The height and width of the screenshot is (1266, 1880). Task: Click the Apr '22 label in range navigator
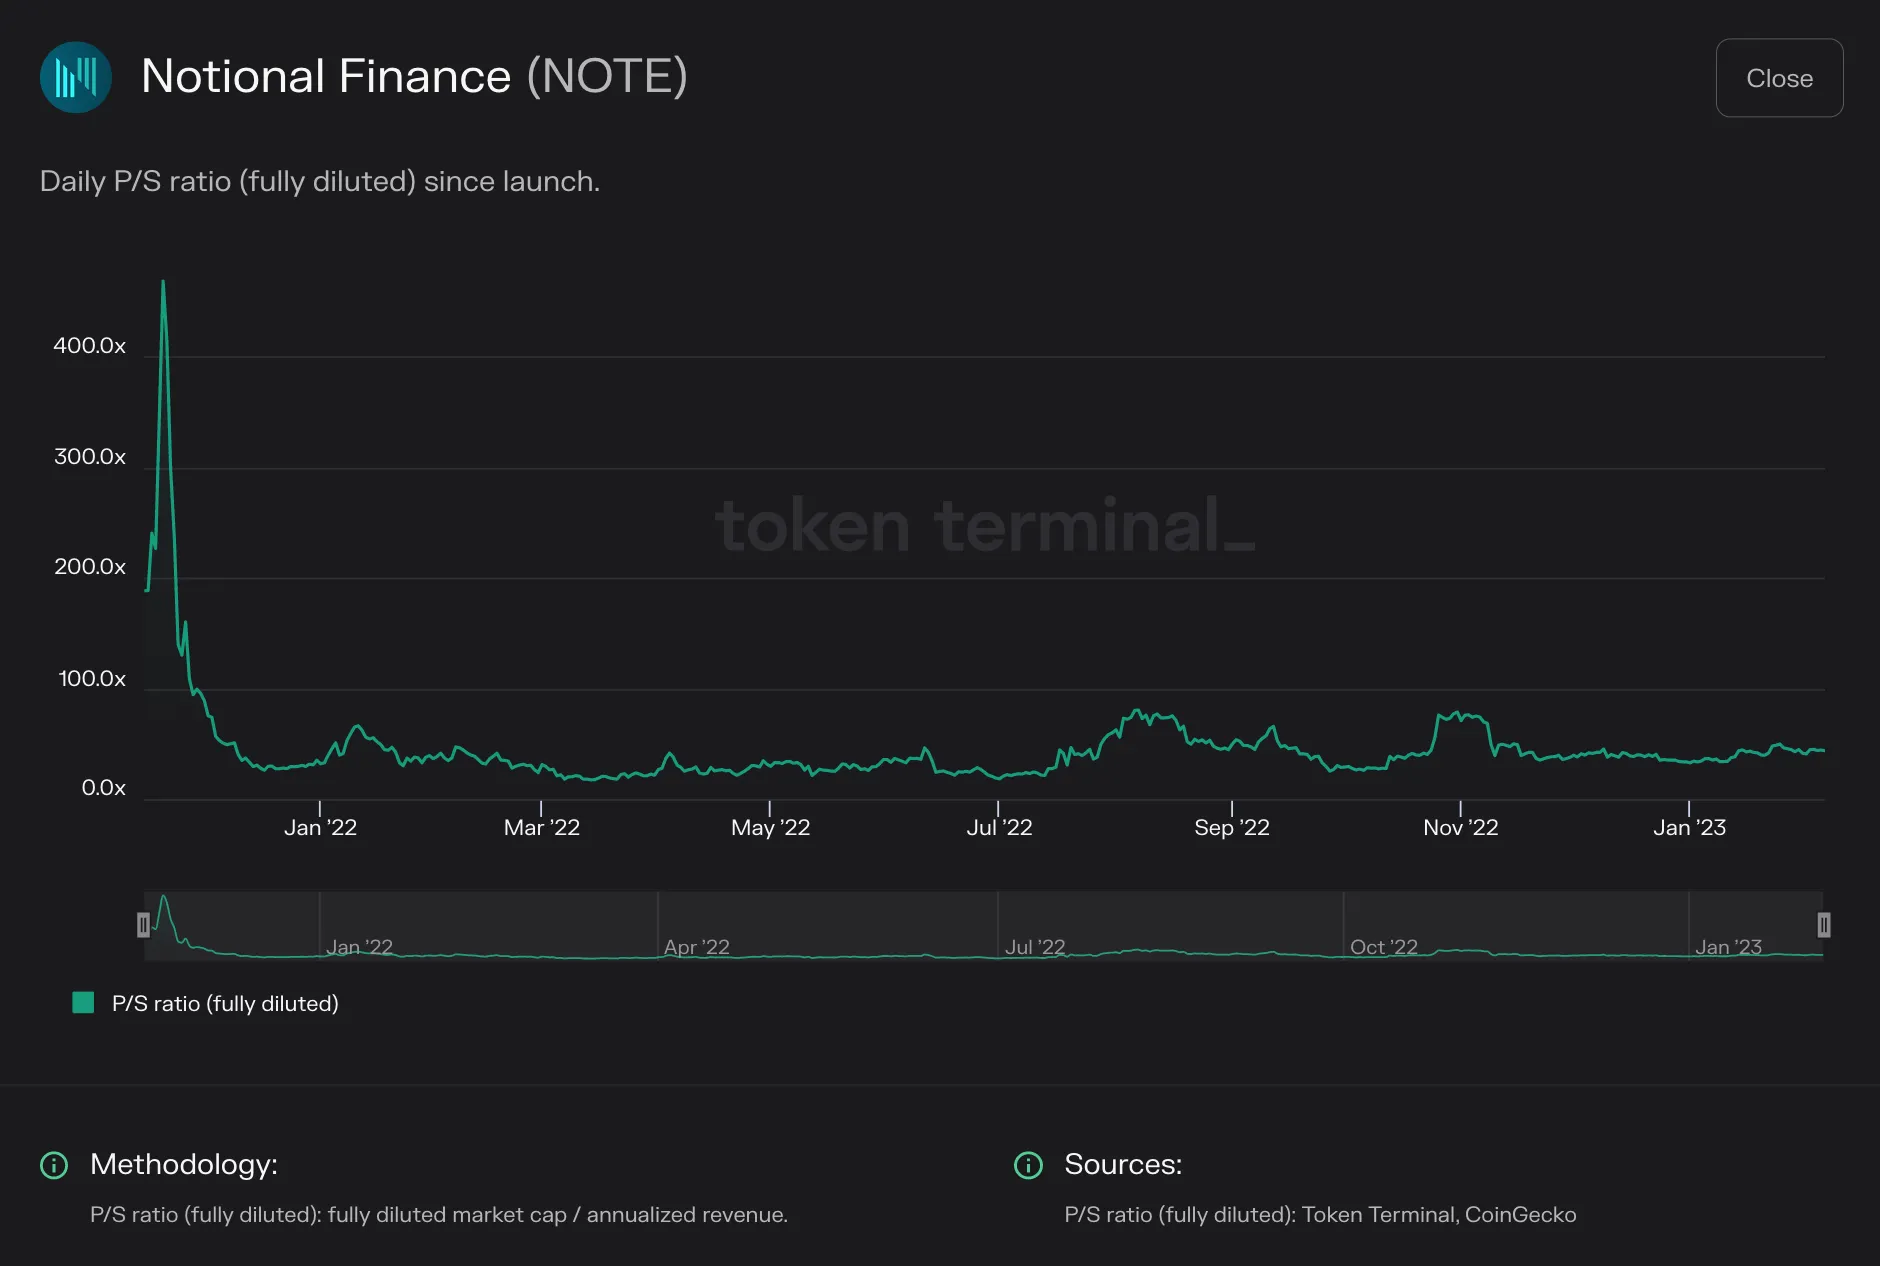[x=697, y=947]
